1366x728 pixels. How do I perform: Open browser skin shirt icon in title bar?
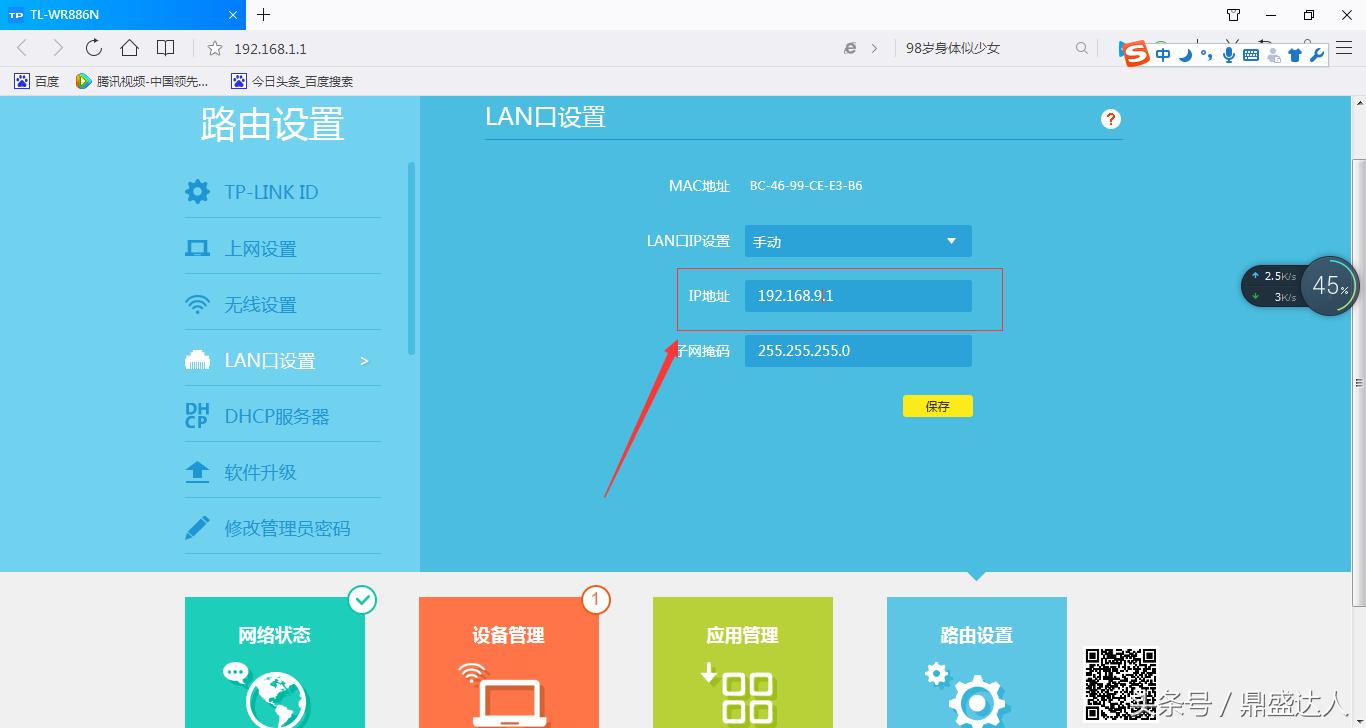pos(1233,15)
